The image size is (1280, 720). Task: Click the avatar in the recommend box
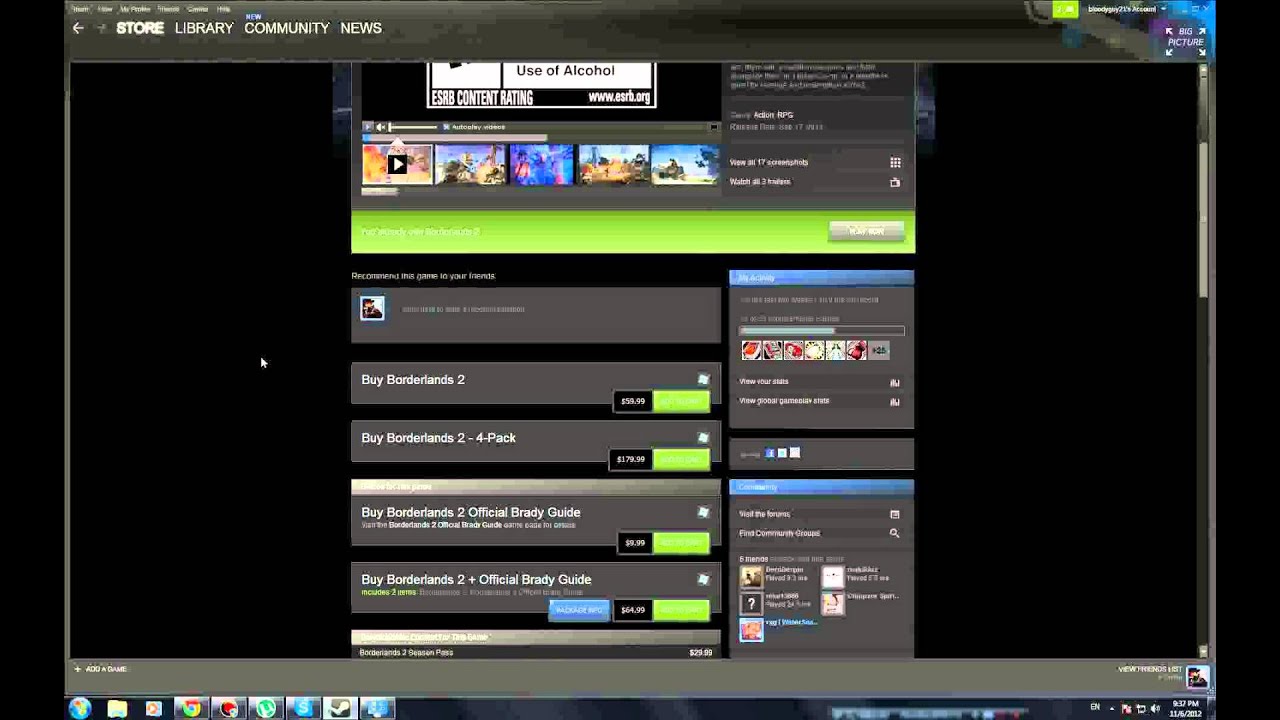[x=372, y=308]
